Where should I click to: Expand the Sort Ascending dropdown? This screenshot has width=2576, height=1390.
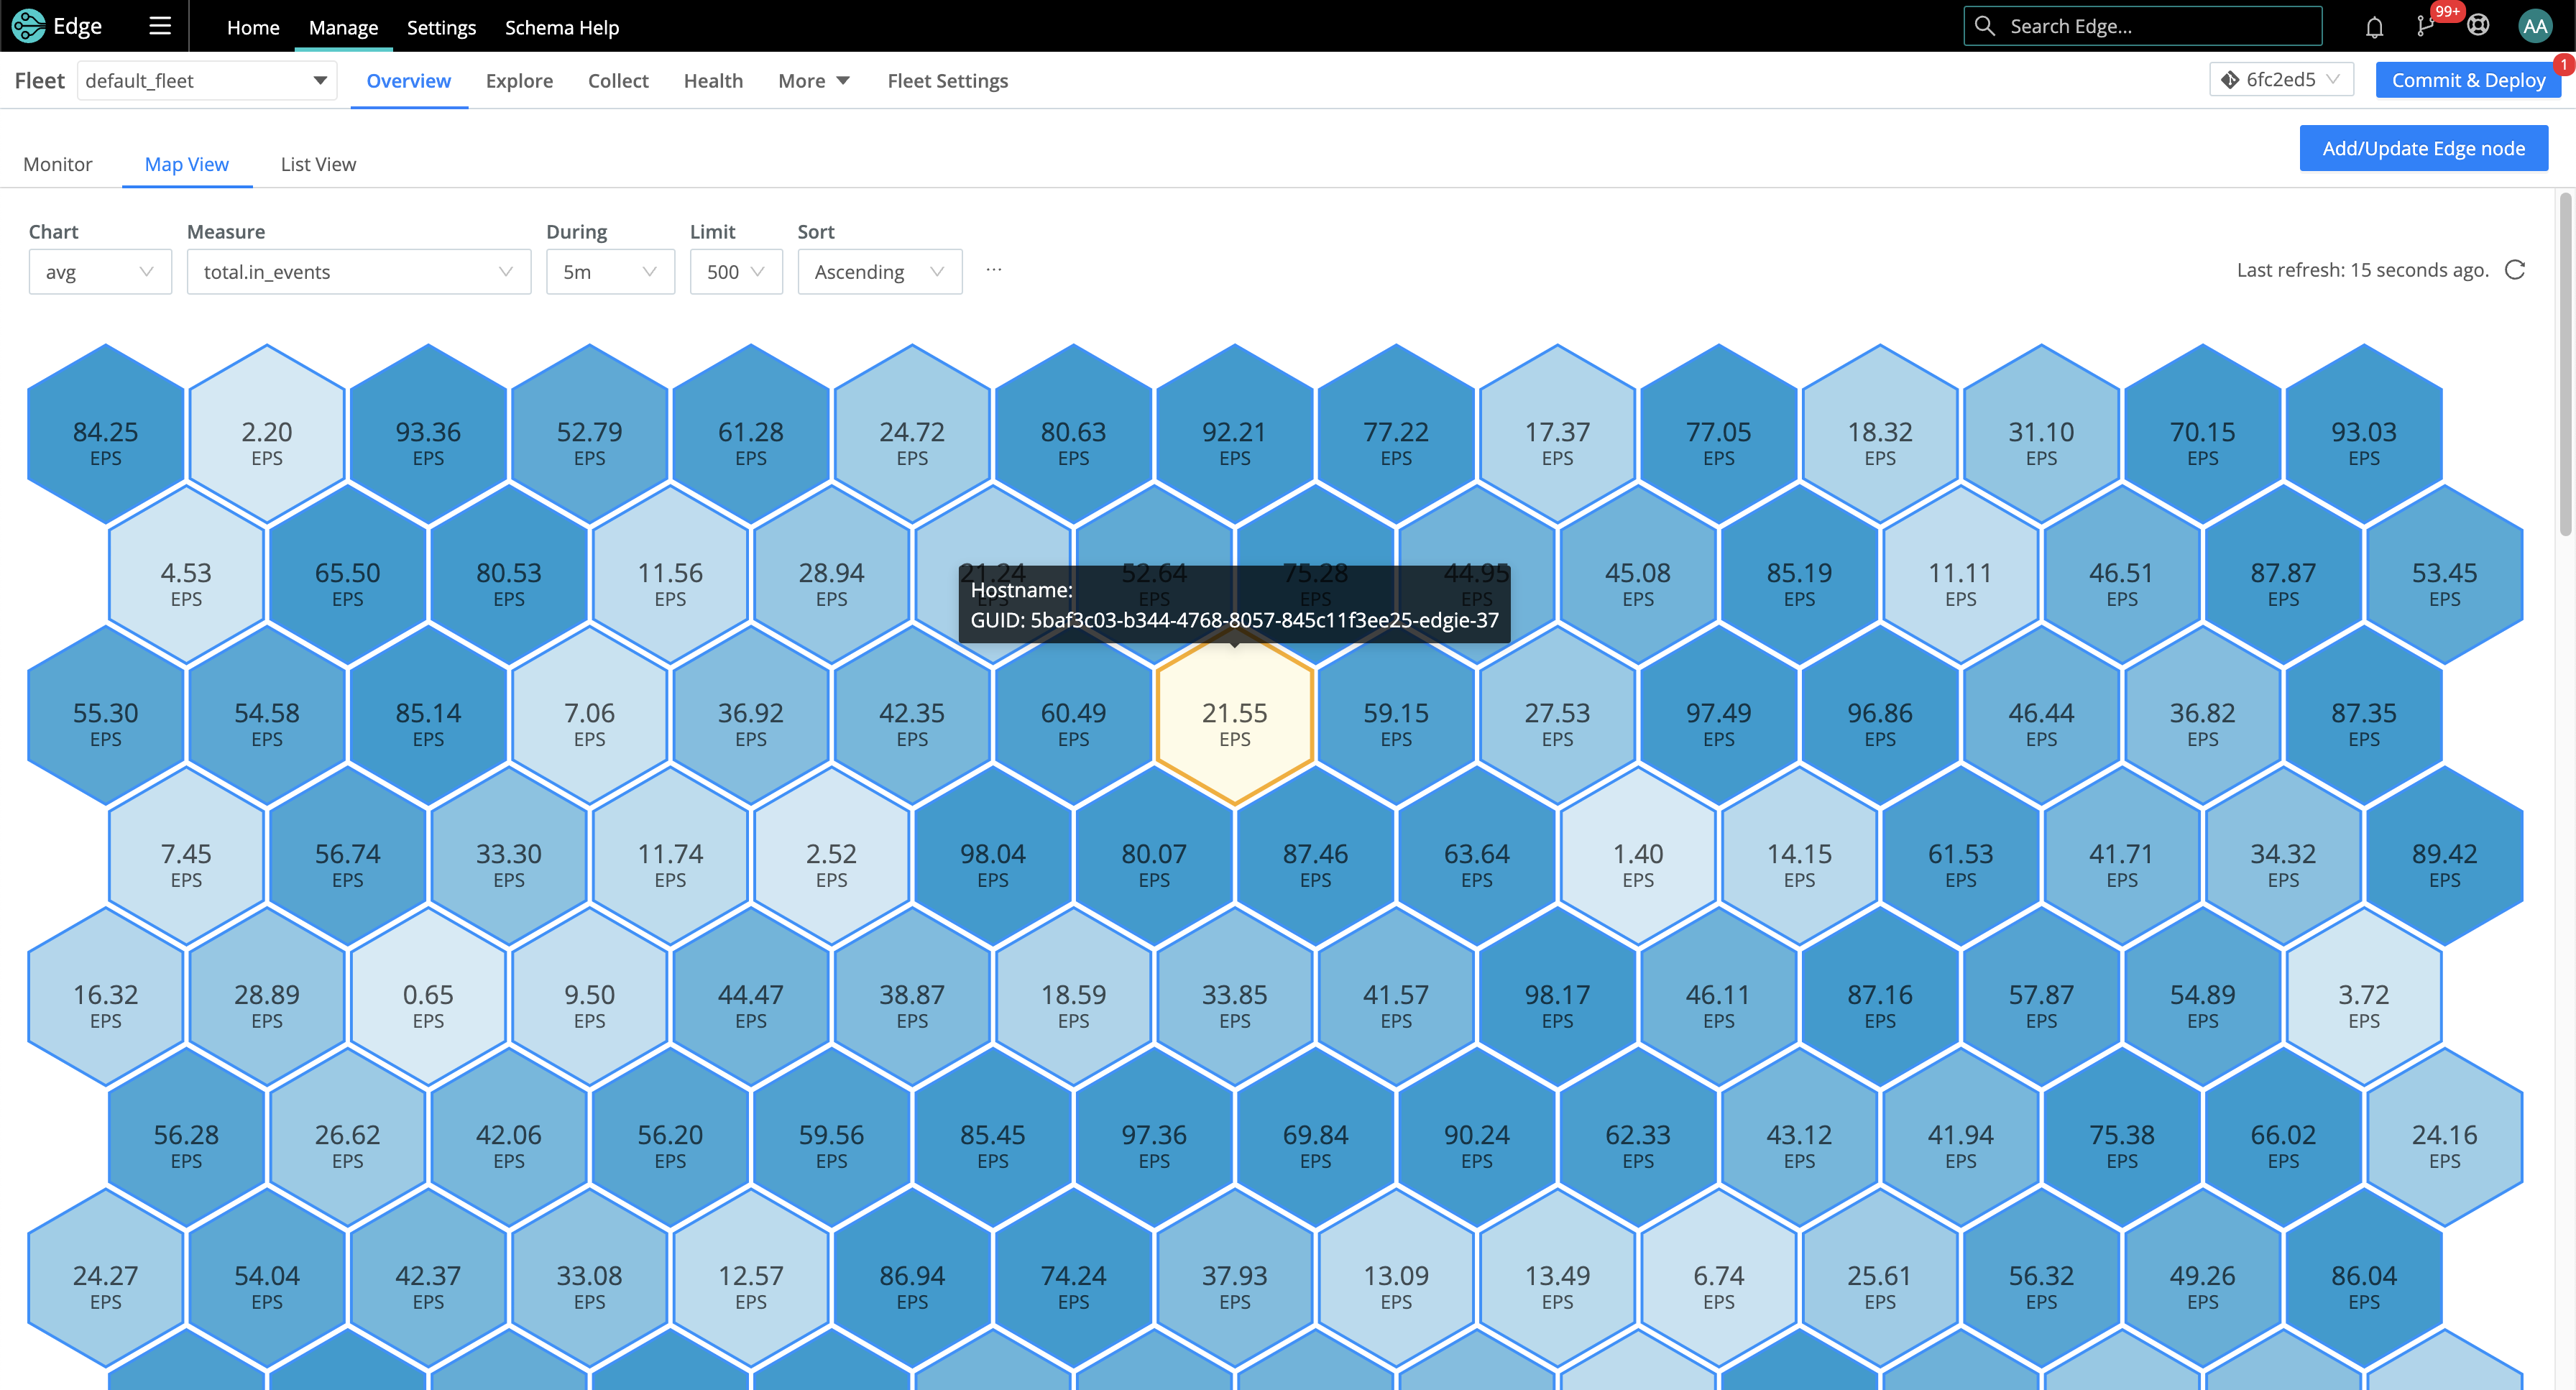coord(879,272)
